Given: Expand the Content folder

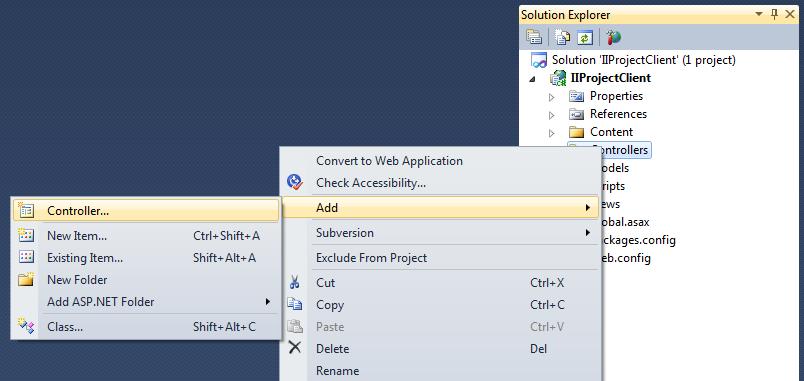Looking at the screenshot, I should (552, 133).
